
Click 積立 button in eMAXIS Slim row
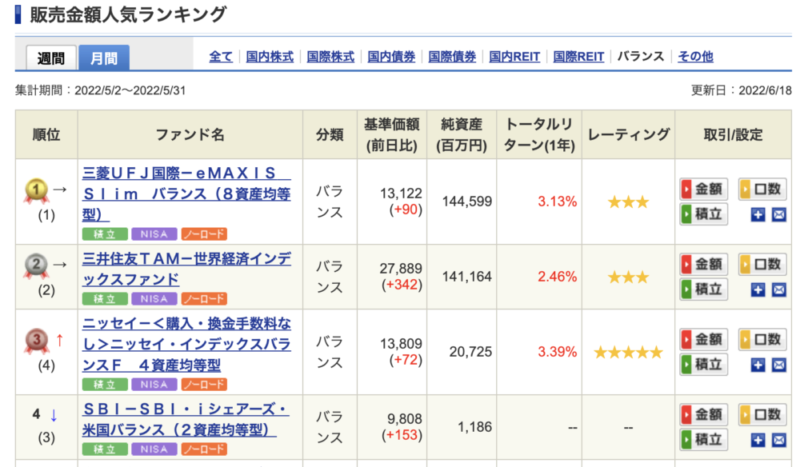pos(704,214)
